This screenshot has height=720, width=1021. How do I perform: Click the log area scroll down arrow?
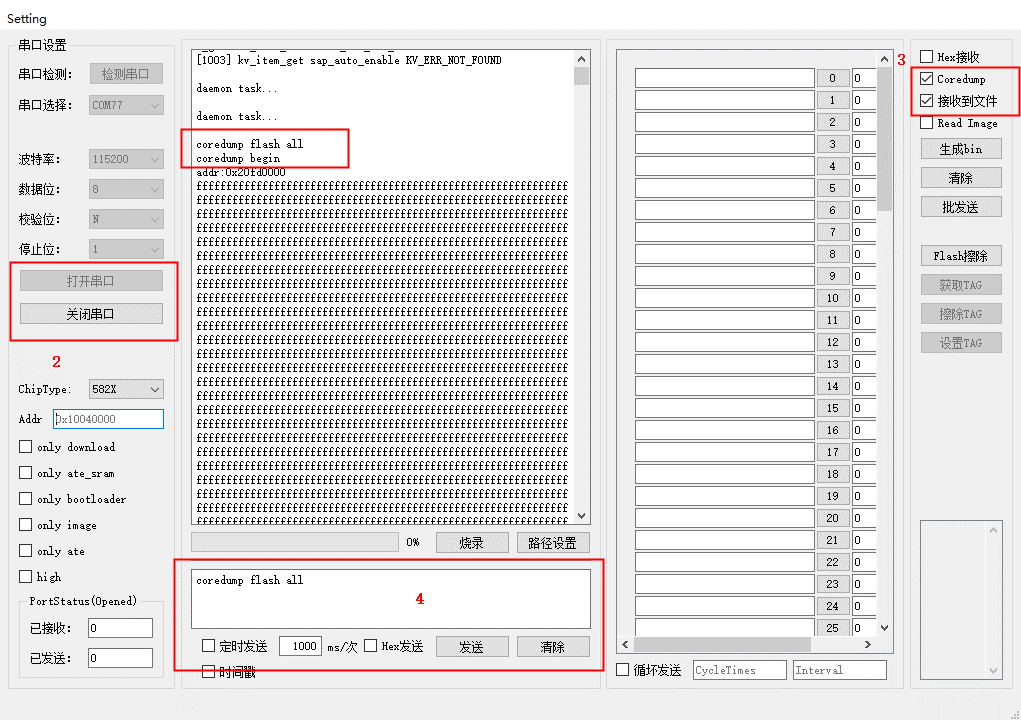pyautogui.click(x=581, y=516)
